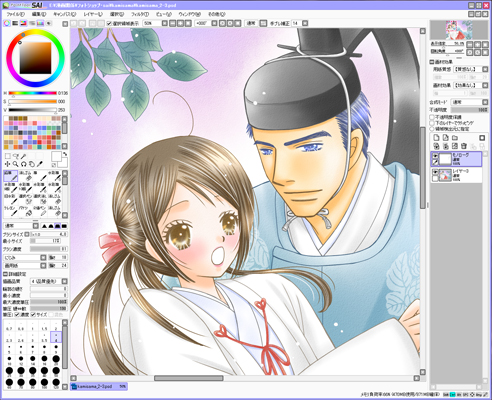Screen dimensions: 492x400
Task: Click the redo arrow in the toolbar
Action: click(x=82, y=23)
